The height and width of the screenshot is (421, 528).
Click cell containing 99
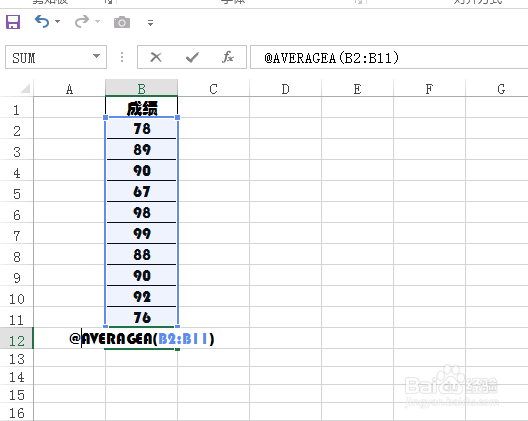[141, 233]
